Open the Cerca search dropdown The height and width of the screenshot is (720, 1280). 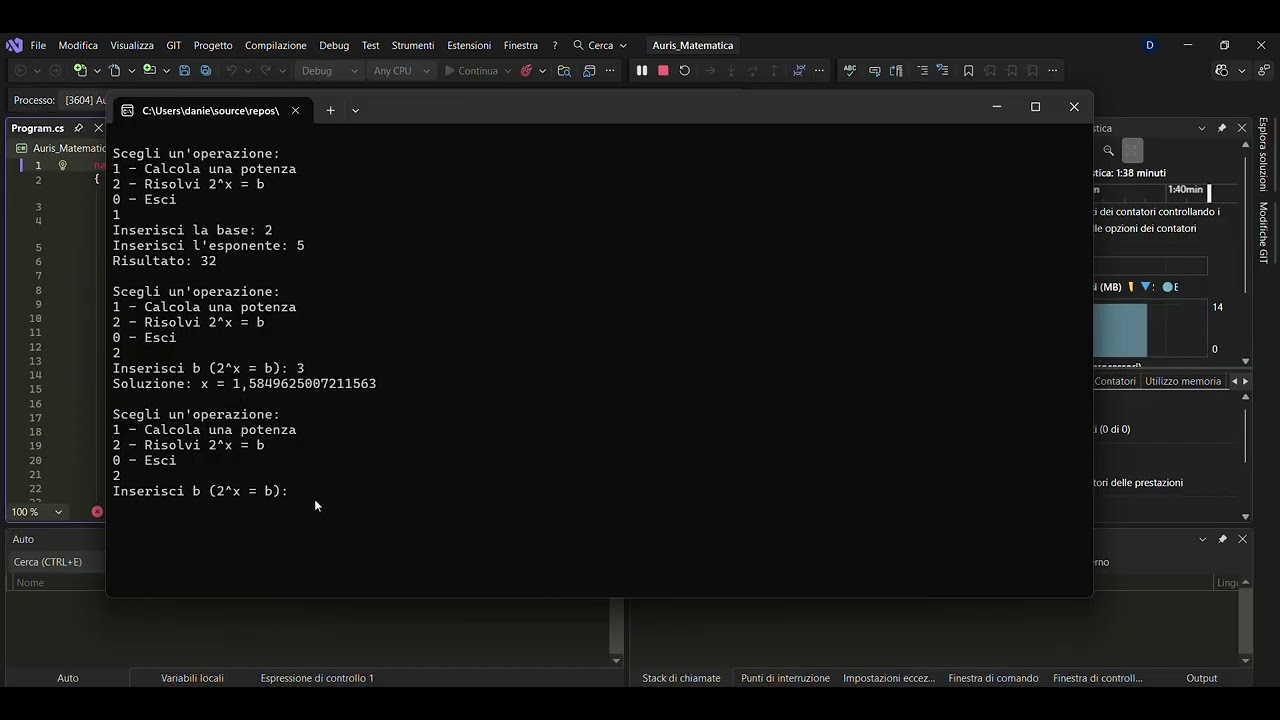point(600,45)
